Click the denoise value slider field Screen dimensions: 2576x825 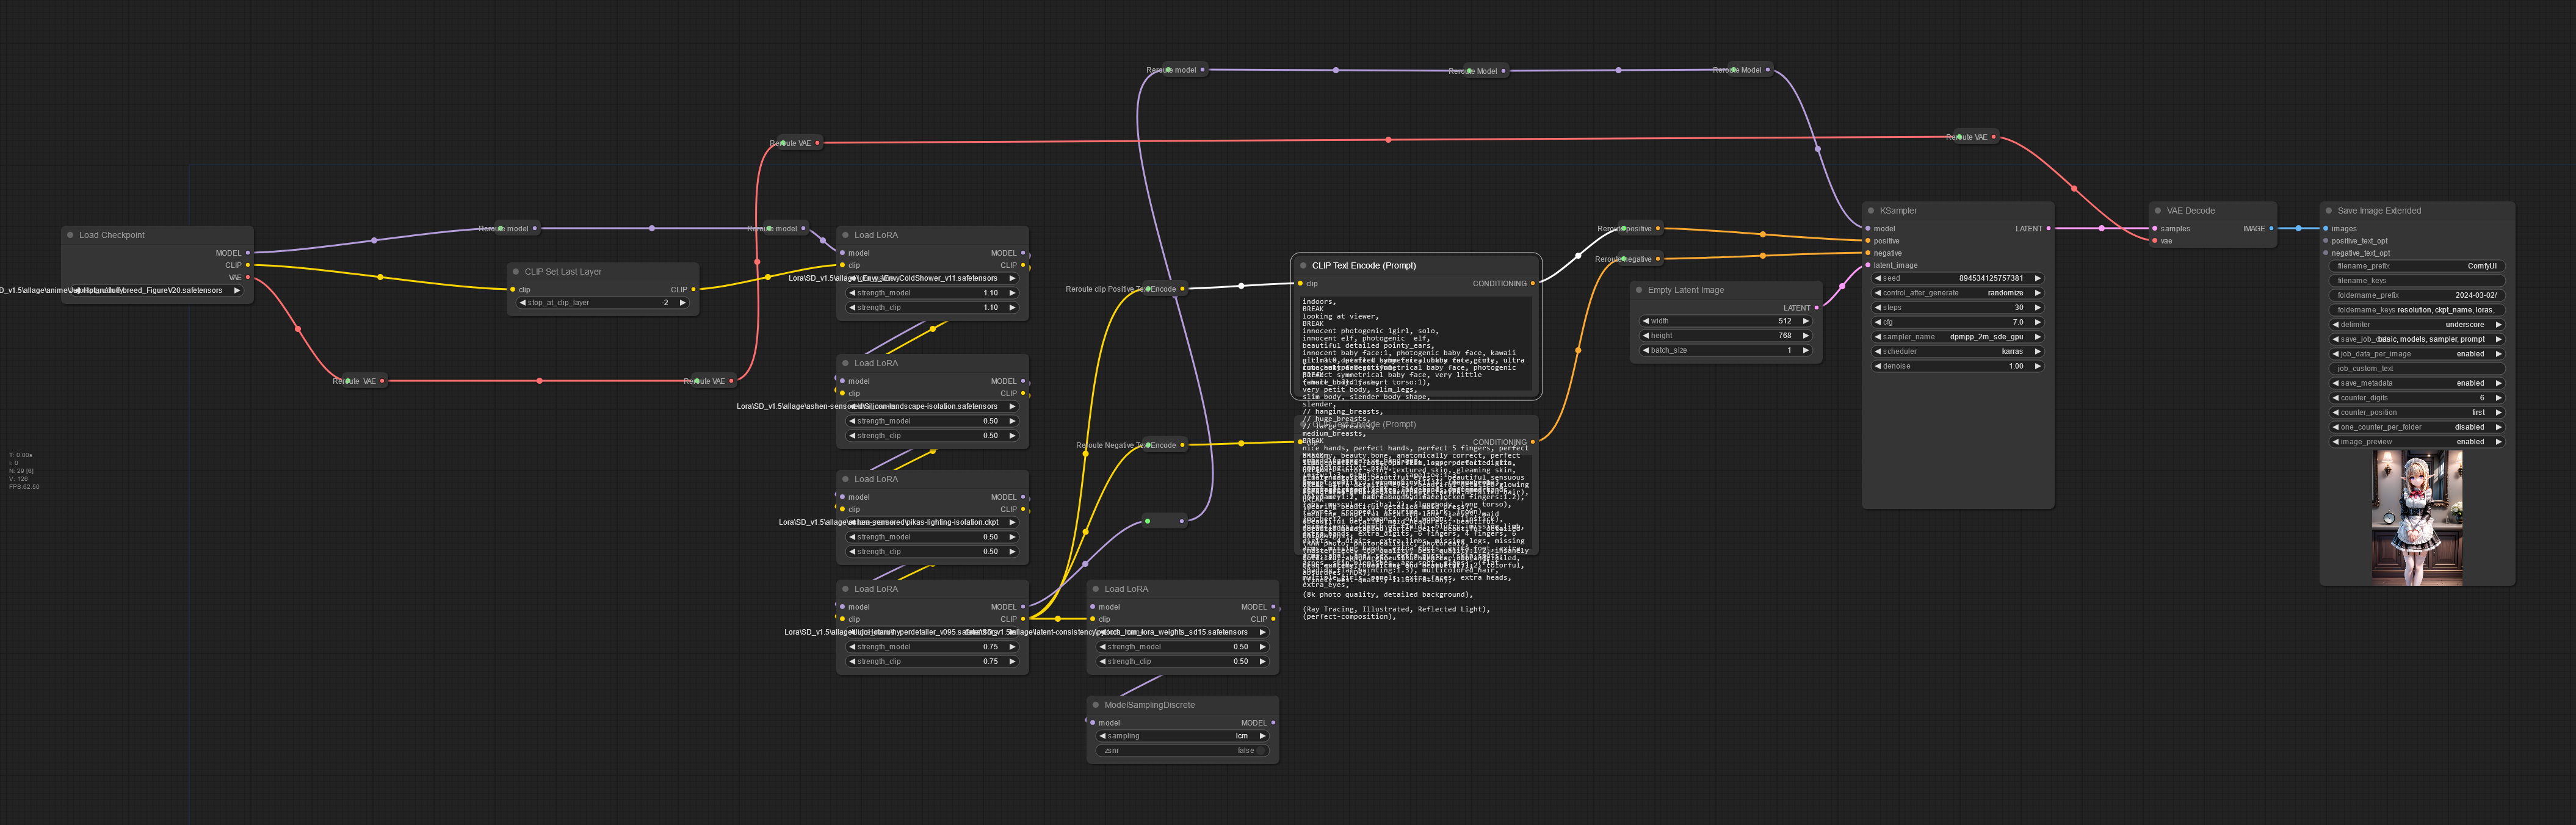1957,366
